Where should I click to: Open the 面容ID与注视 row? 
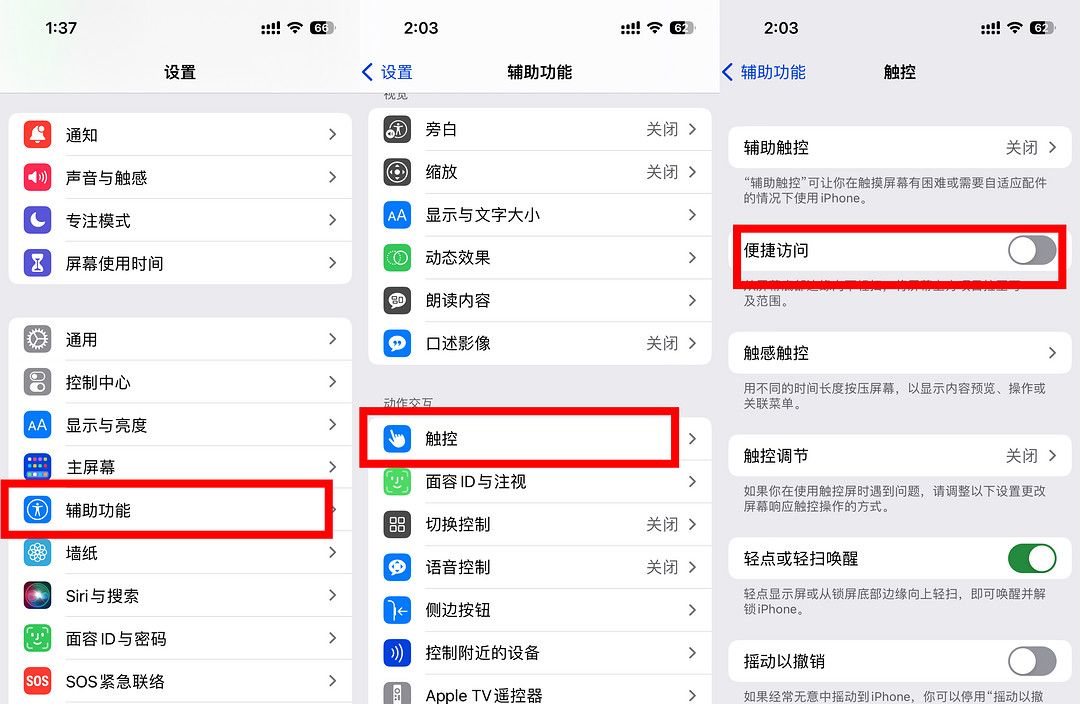click(540, 482)
